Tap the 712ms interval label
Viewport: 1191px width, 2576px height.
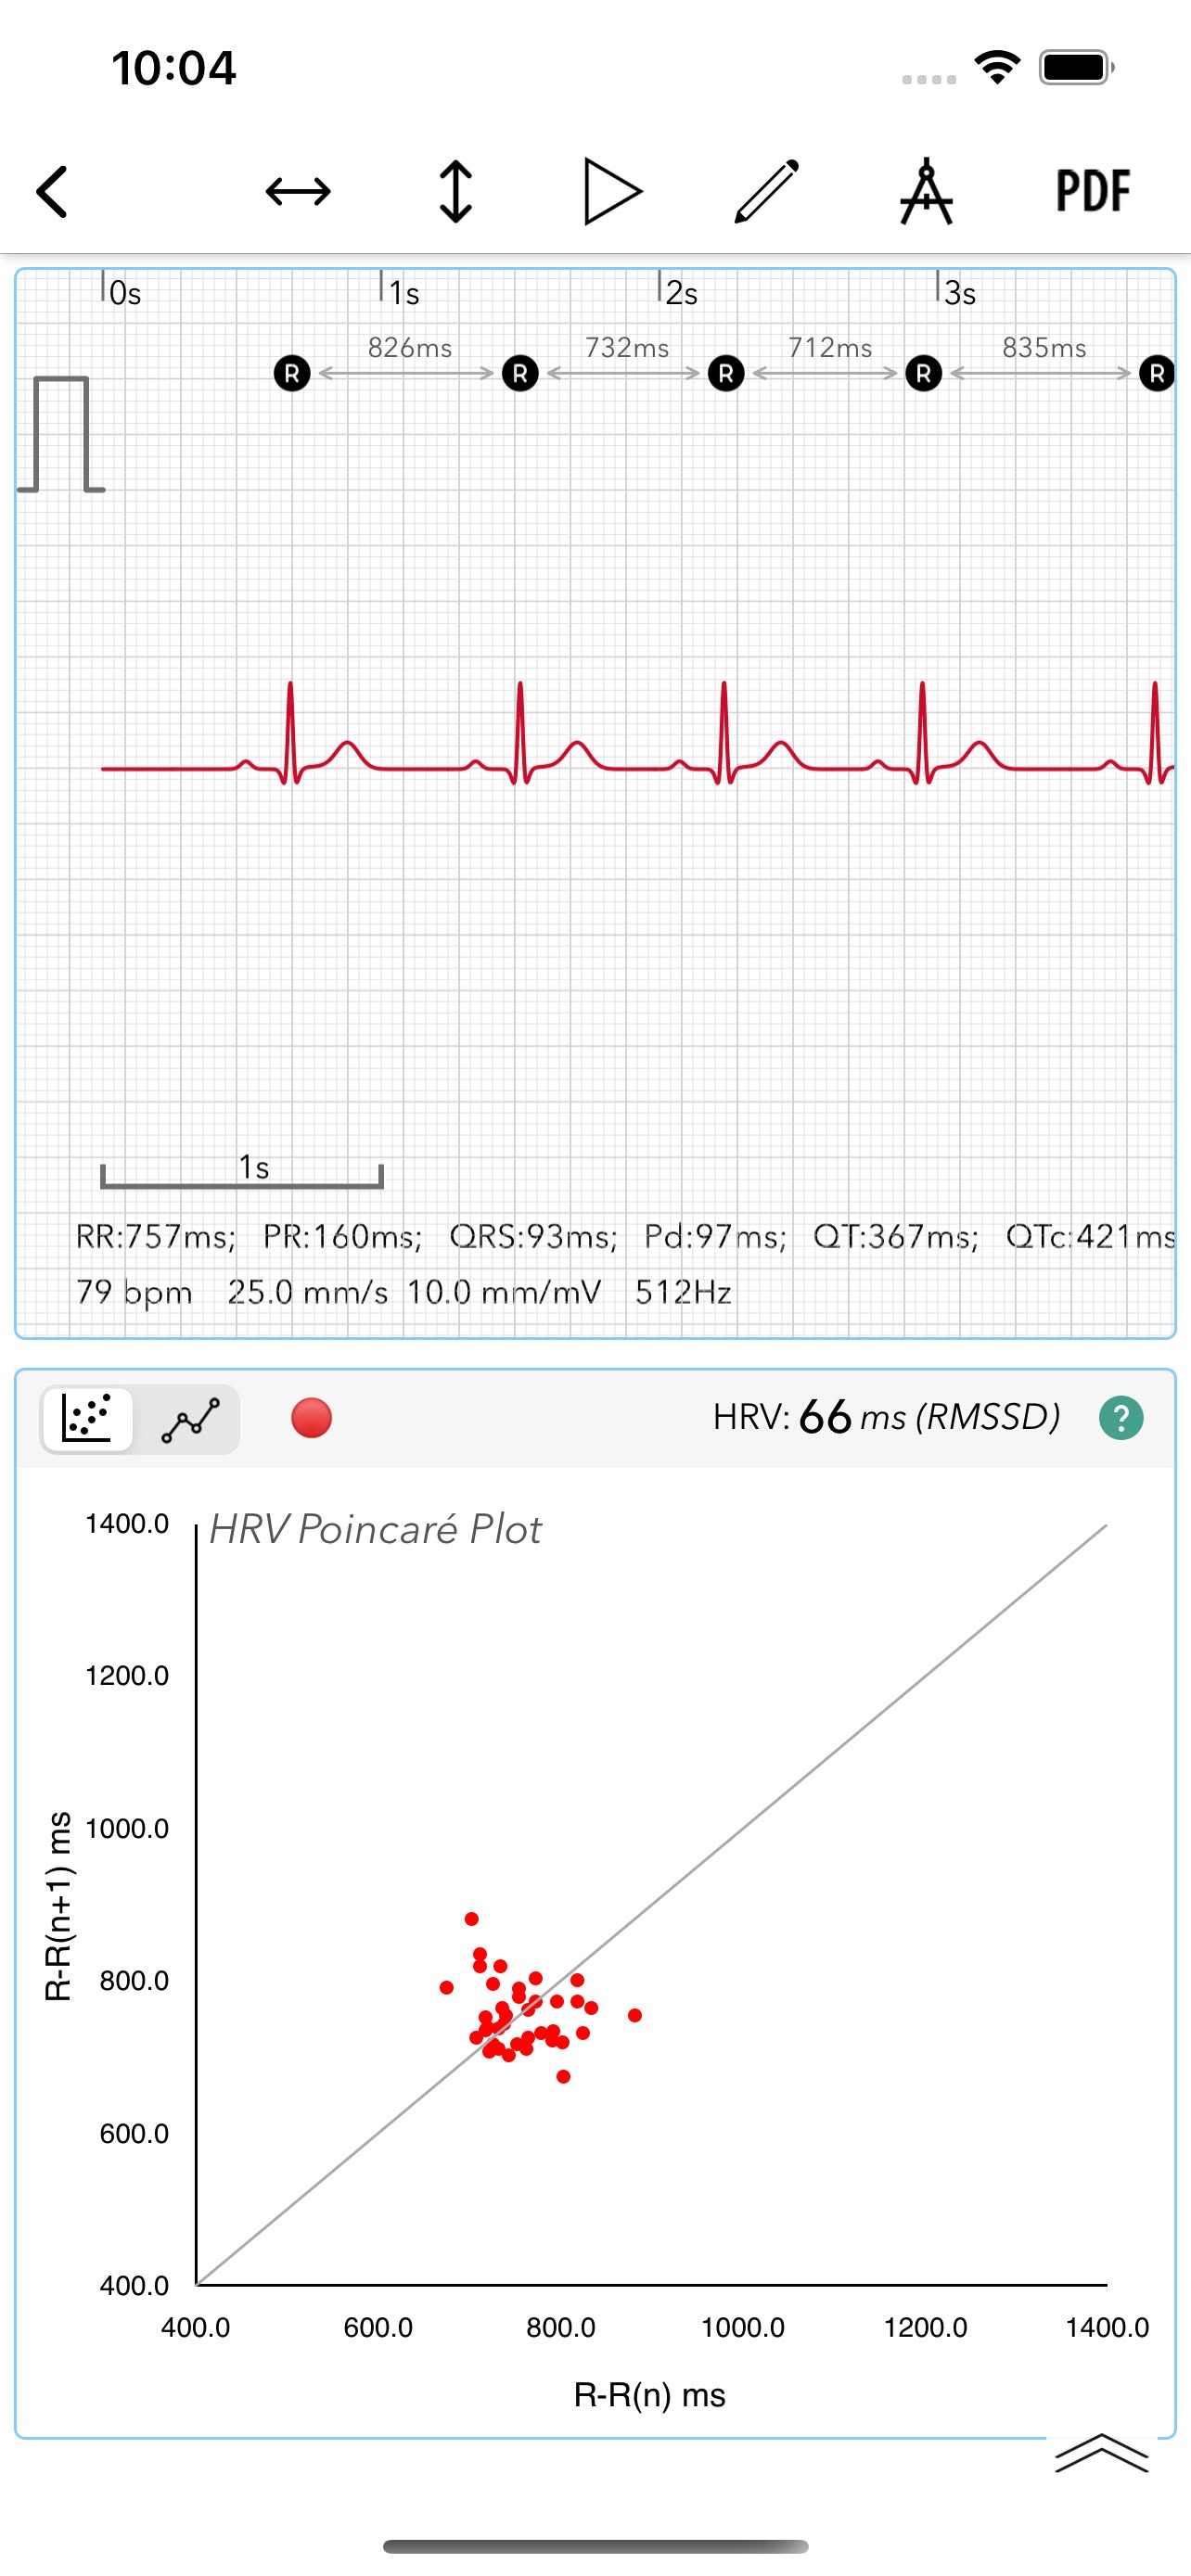[830, 347]
